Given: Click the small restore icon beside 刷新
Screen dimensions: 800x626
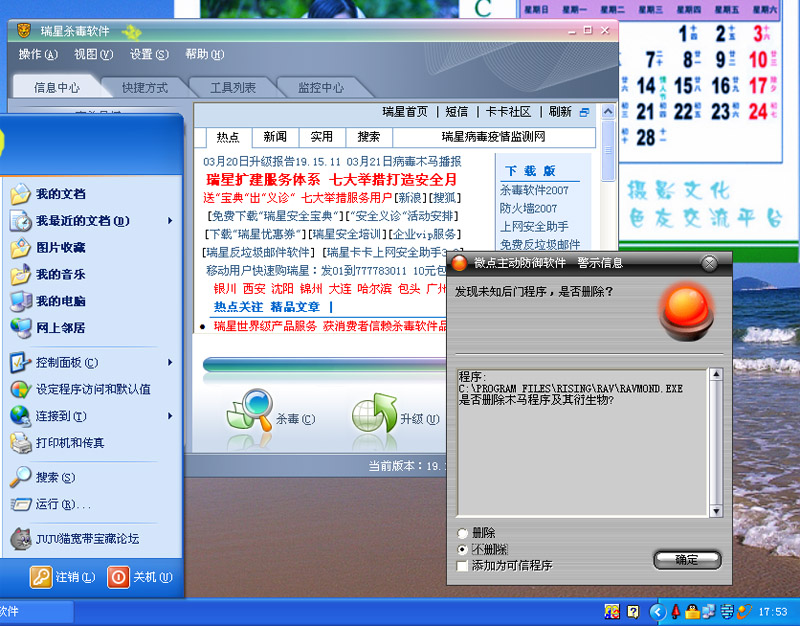Looking at the screenshot, I should coord(585,112).
